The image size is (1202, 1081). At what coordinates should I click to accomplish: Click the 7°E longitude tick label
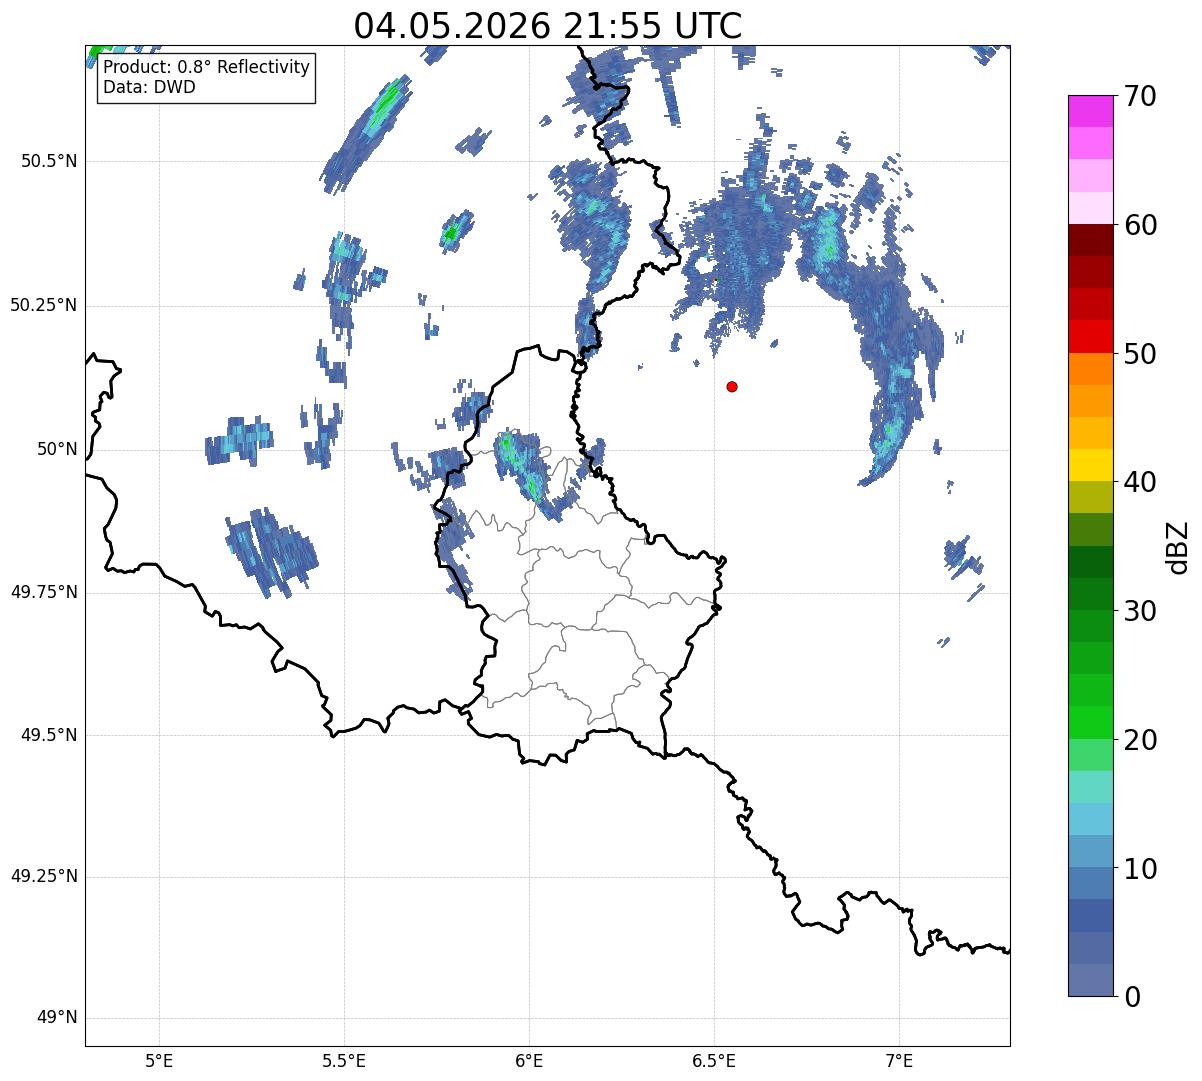(900, 1060)
